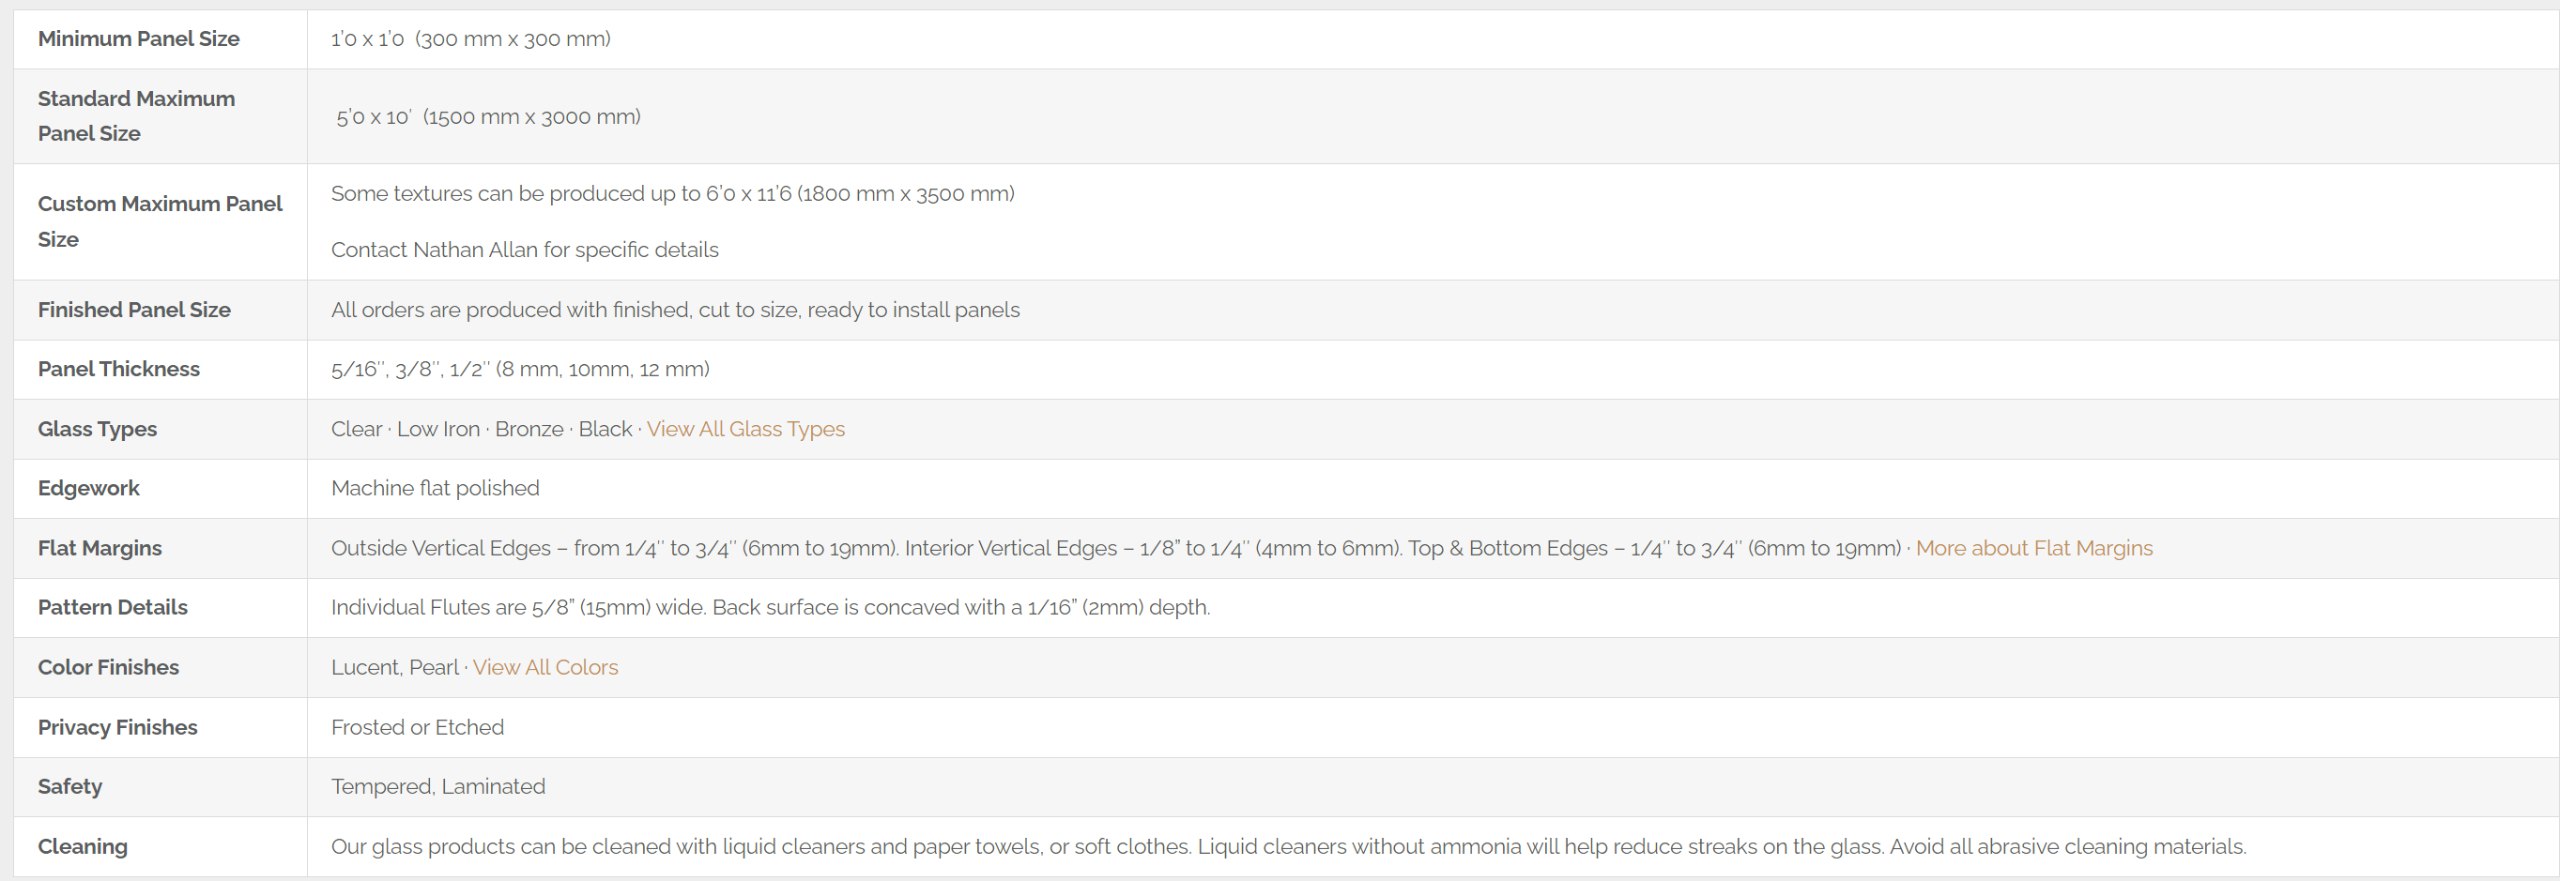
Task: Click the Frosted or Etched value text
Action: point(417,727)
